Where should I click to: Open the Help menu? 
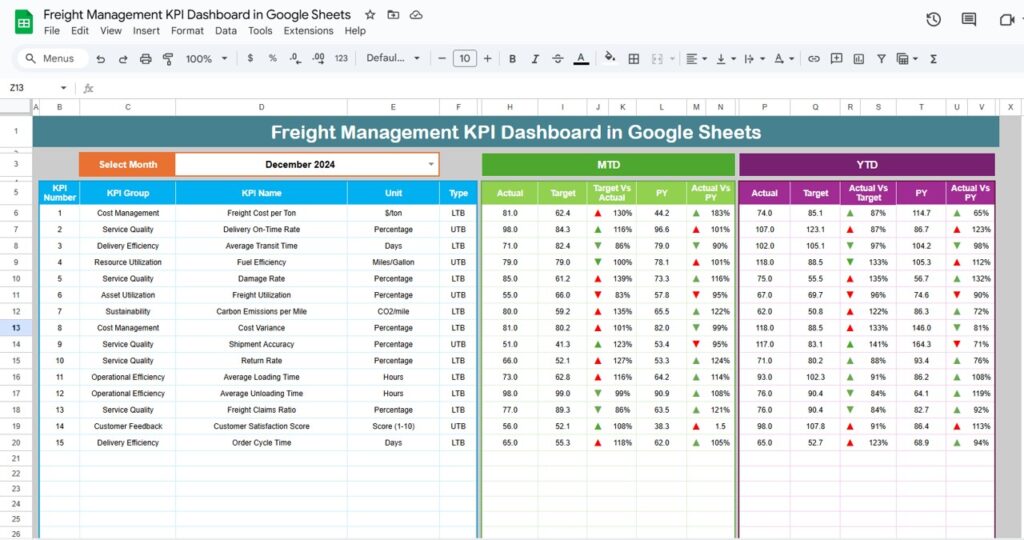coord(355,31)
